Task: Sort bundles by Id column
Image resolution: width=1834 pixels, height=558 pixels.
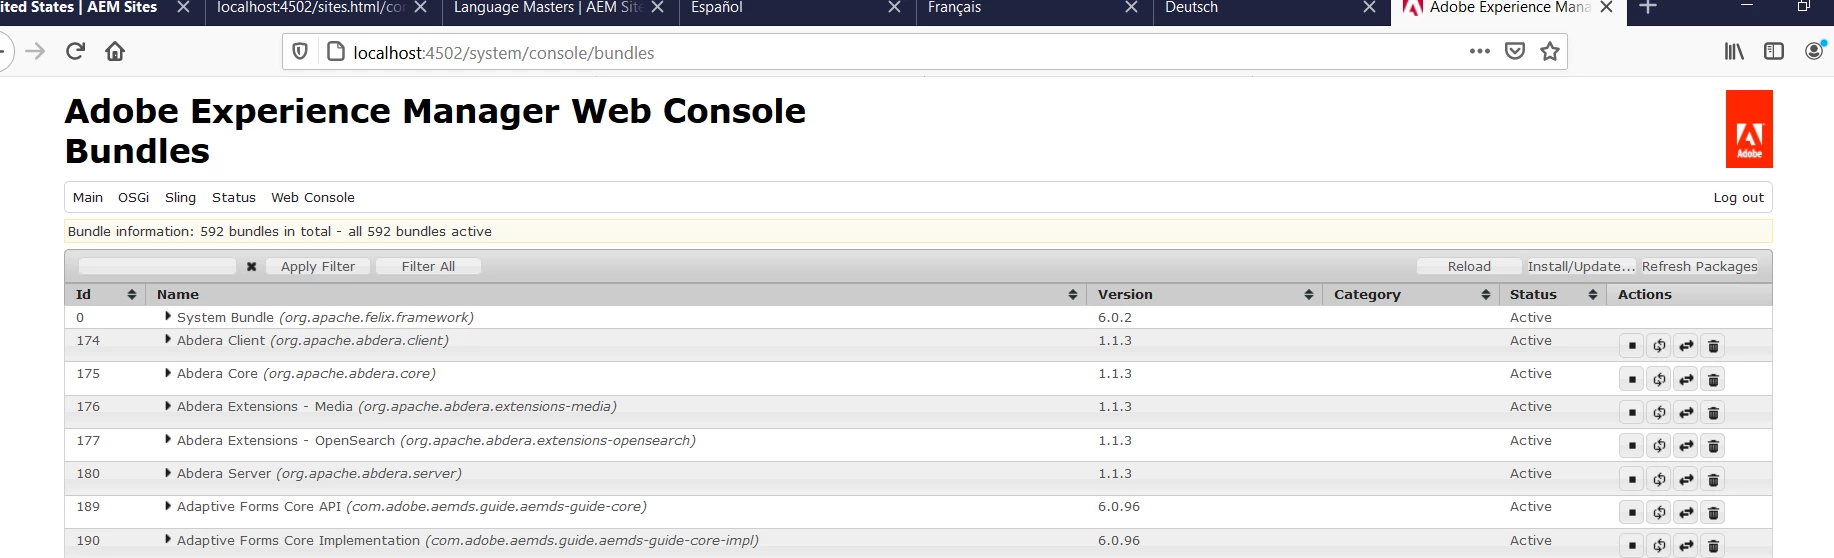Action: pos(105,294)
